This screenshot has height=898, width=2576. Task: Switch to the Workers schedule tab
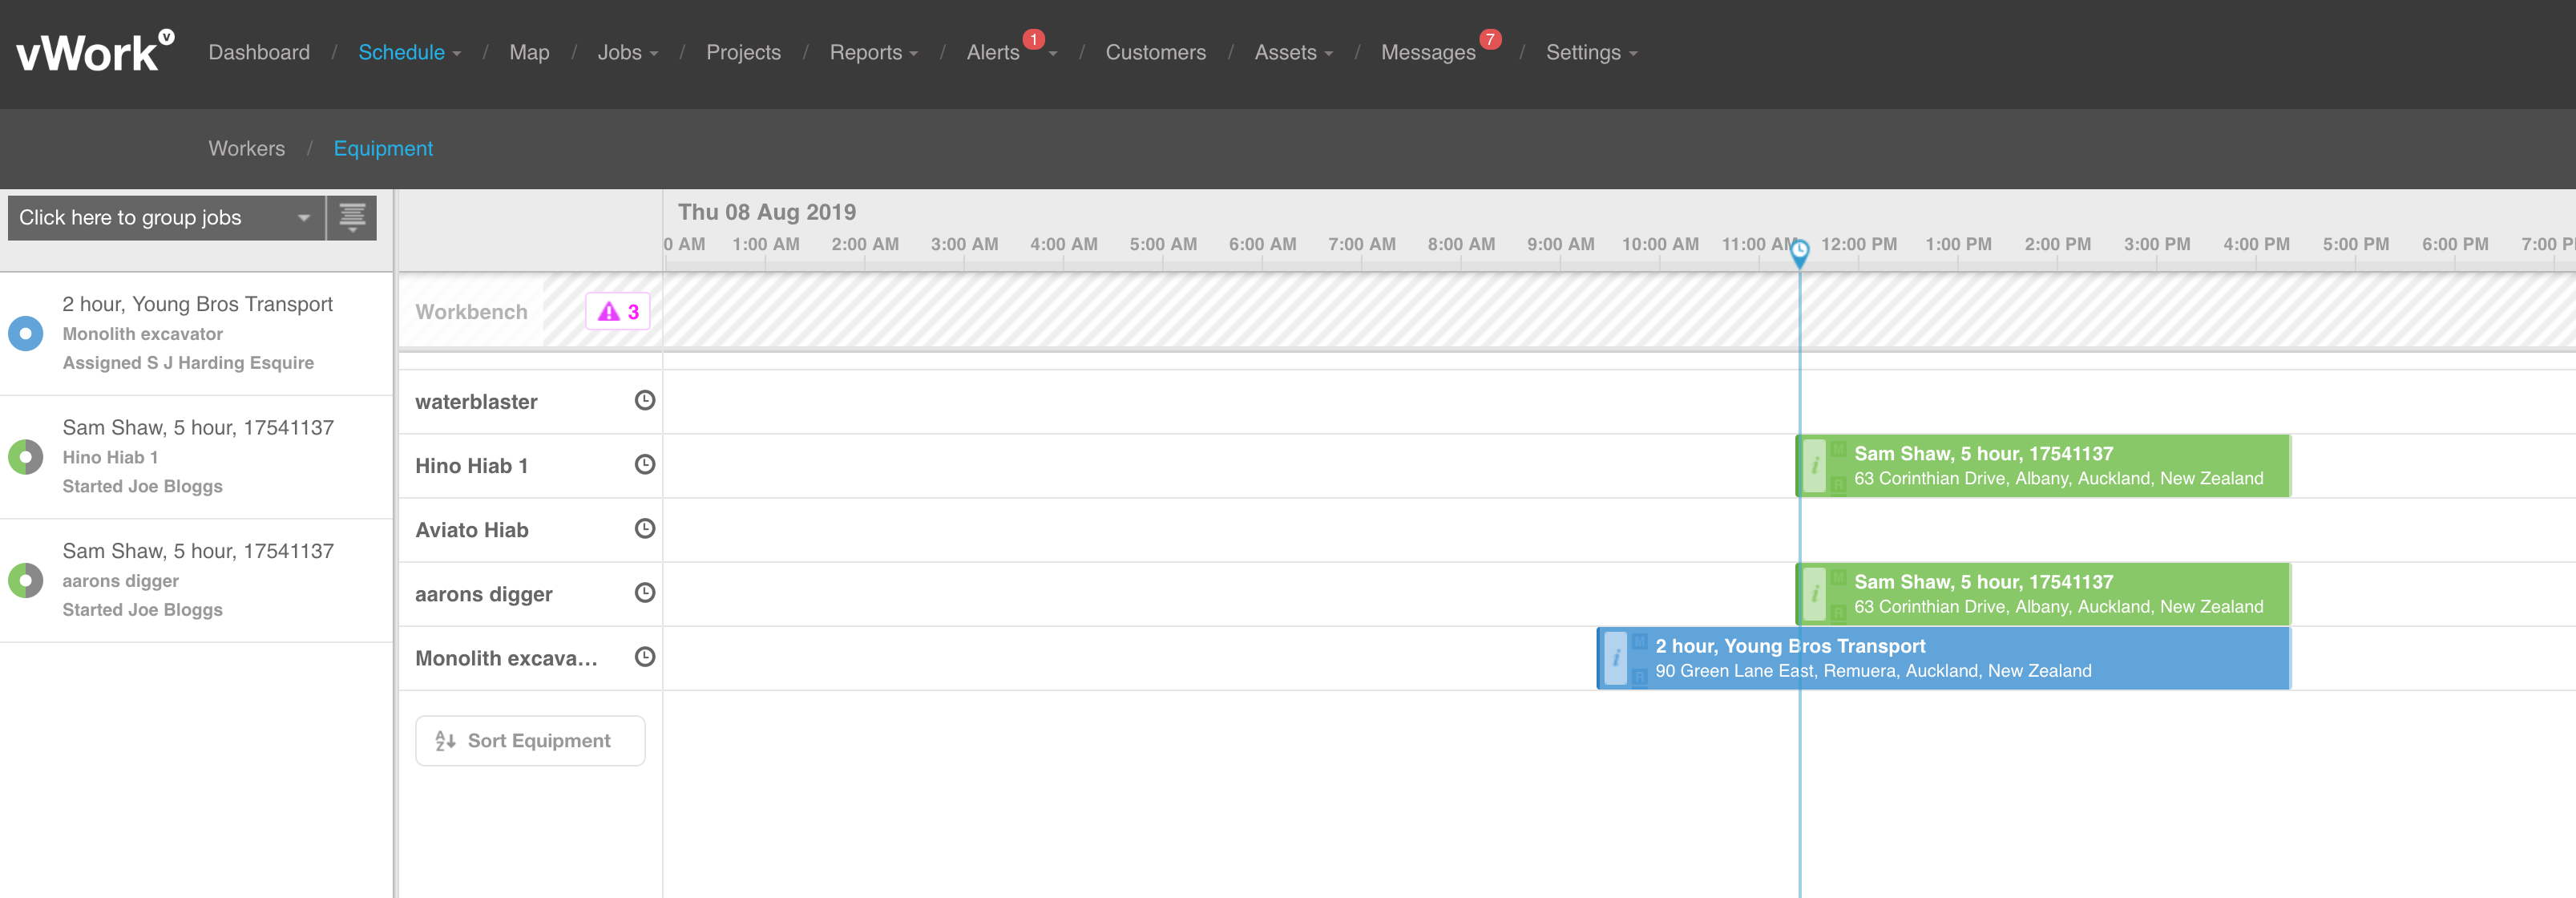point(246,148)
